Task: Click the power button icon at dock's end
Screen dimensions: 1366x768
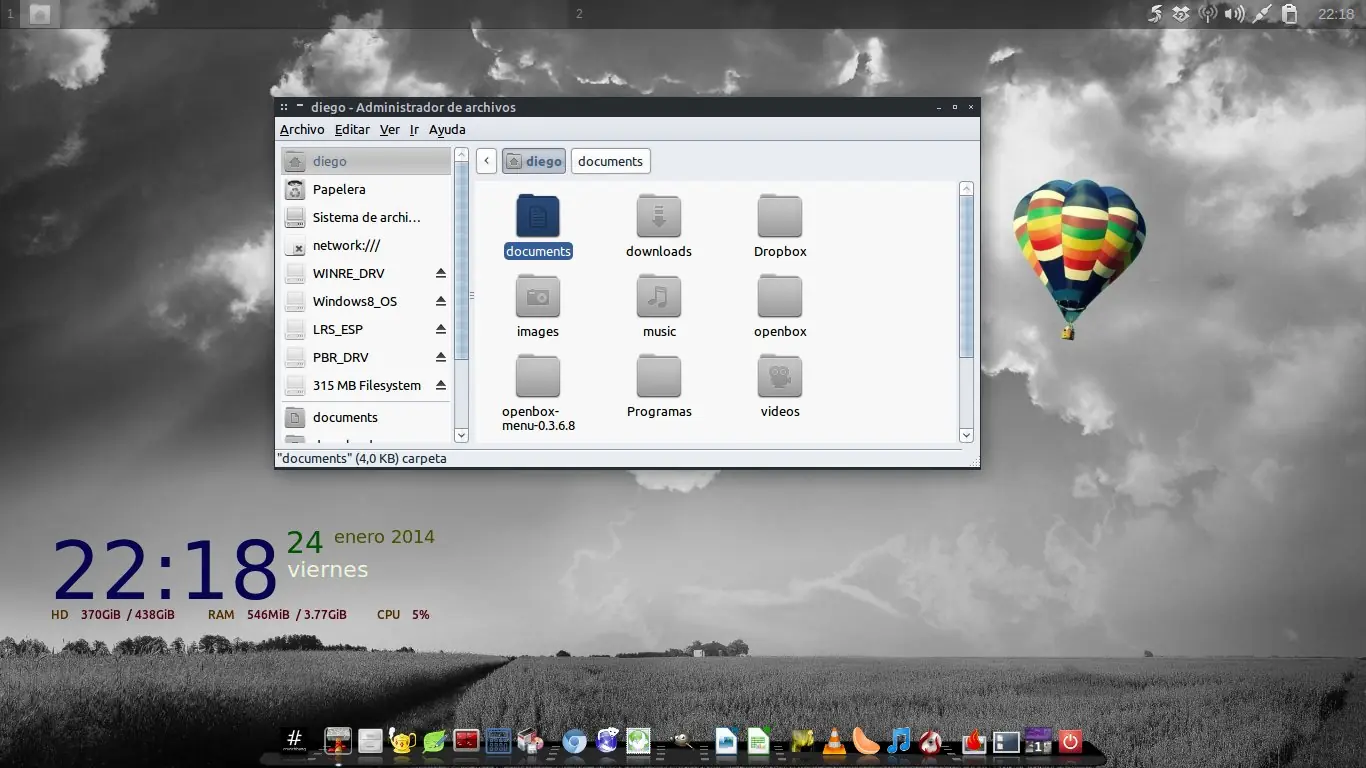Action: click(1069, 742)
